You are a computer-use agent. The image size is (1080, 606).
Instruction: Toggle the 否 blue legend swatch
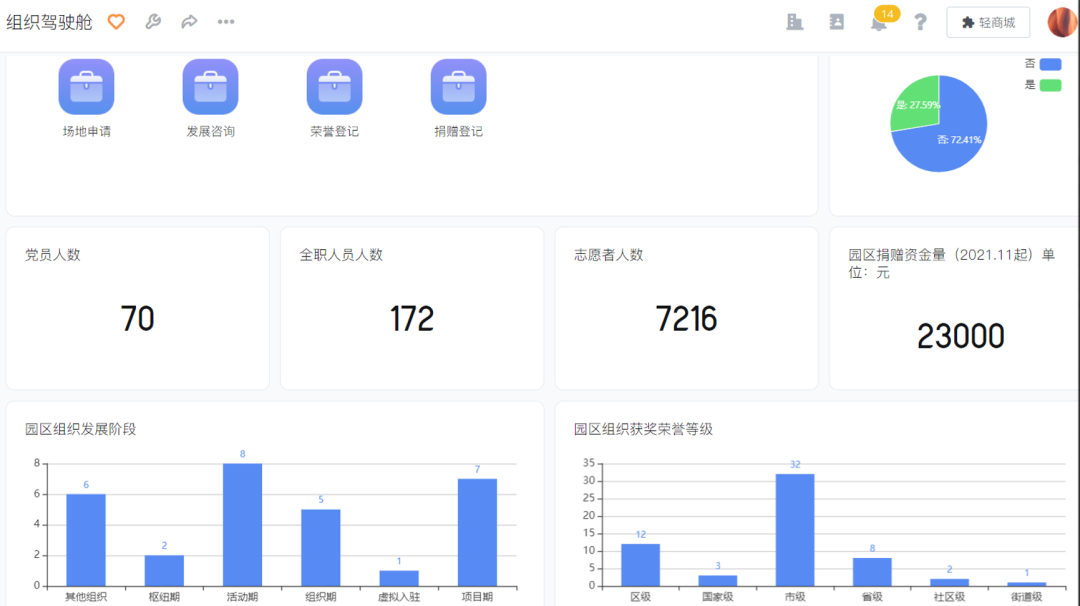[1050, 64]
